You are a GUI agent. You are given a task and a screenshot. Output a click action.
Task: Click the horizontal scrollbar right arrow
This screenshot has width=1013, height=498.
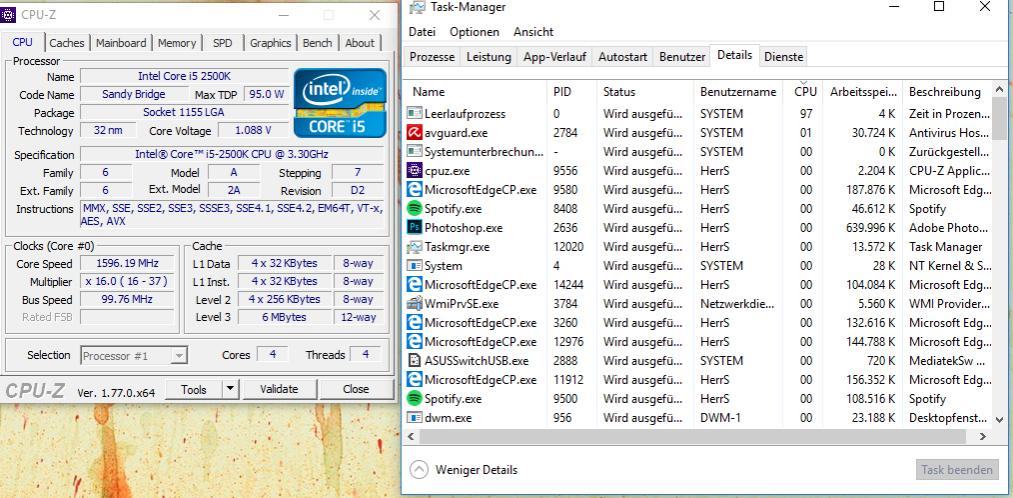point(983,437)
